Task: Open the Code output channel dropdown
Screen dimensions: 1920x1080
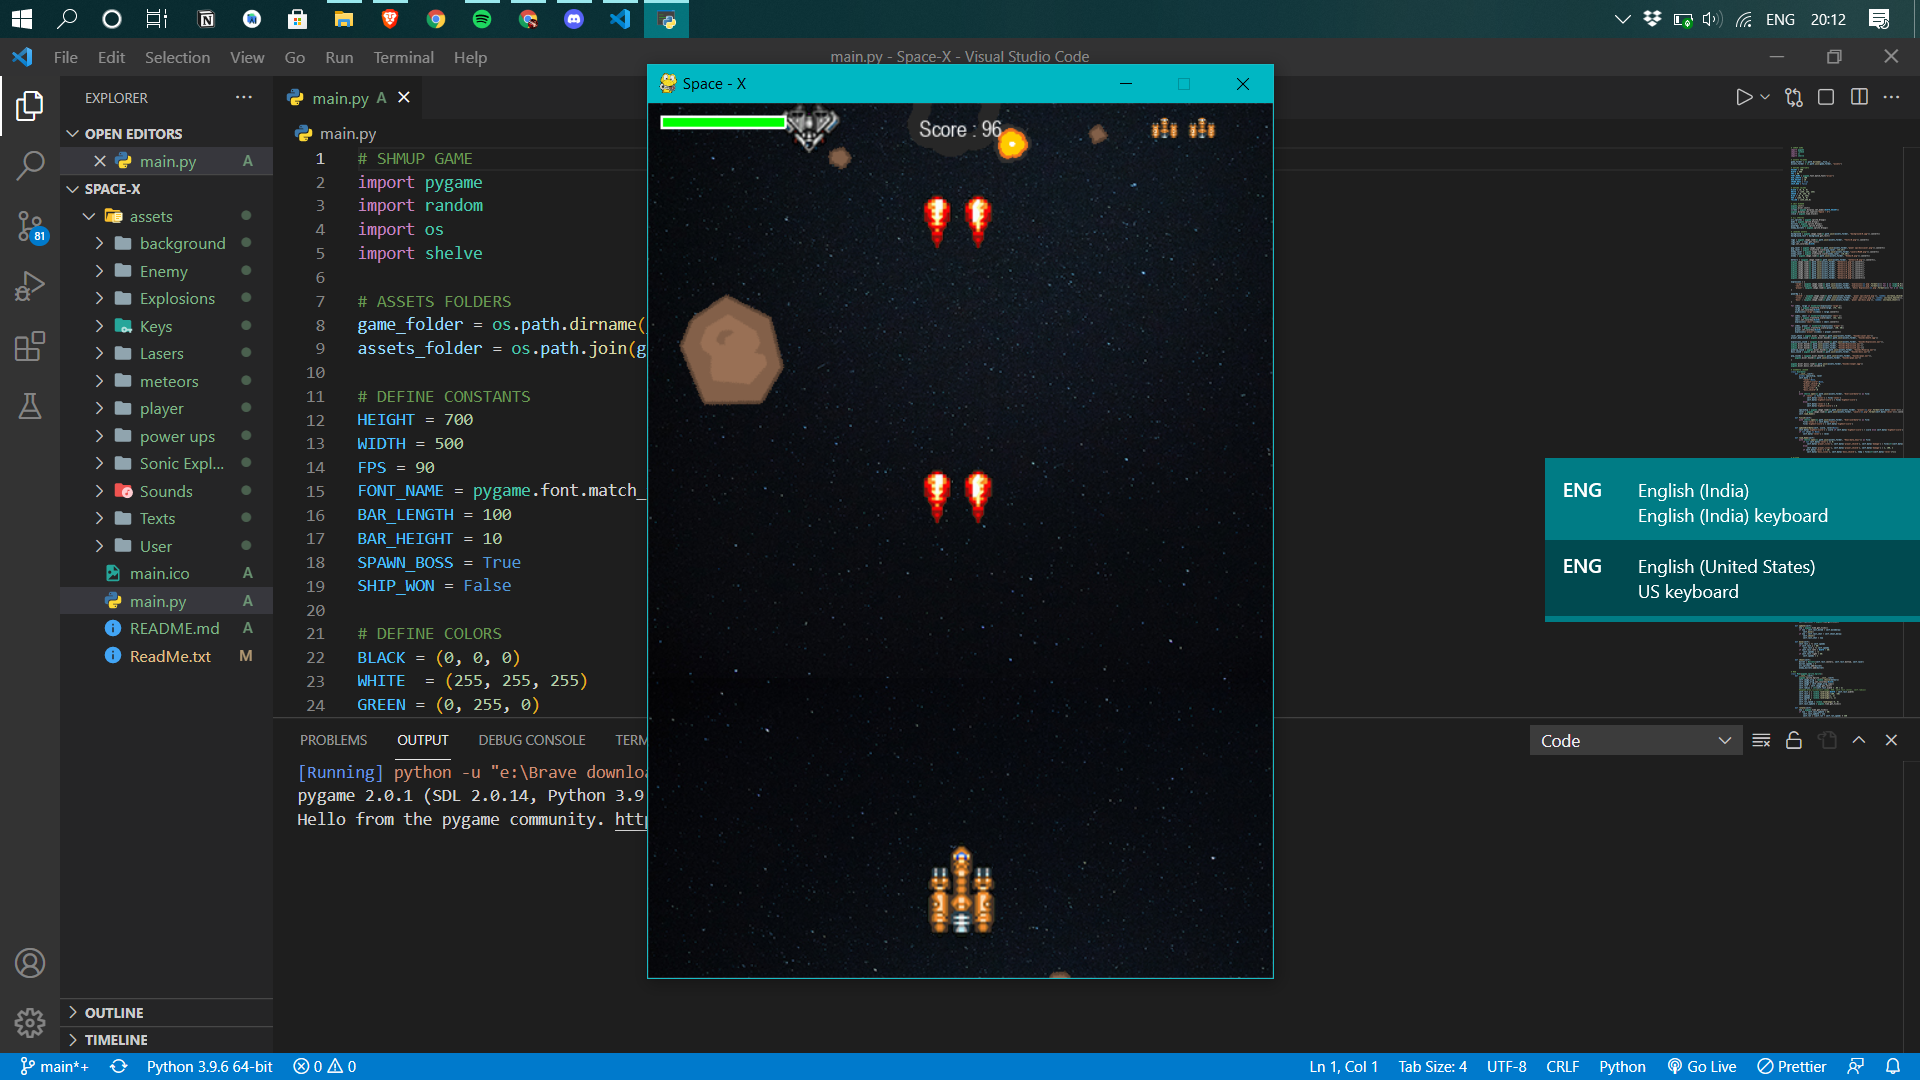Action: tap(1635, 741)
